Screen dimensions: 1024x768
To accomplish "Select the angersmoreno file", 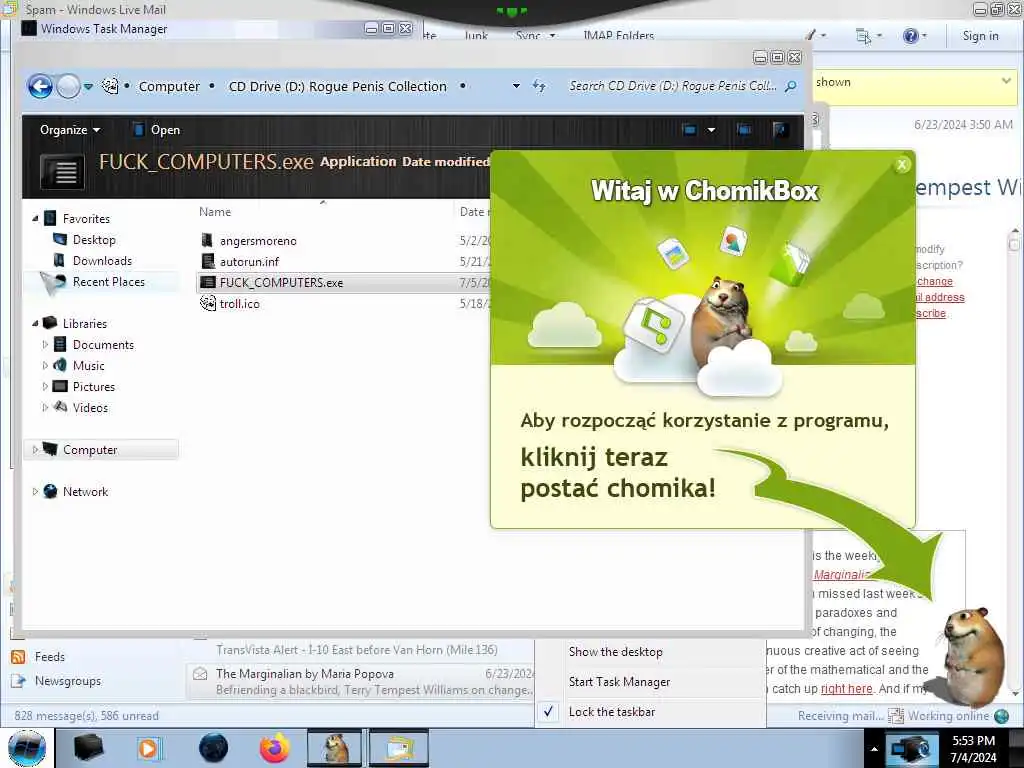I will click(x=258, y=240).
